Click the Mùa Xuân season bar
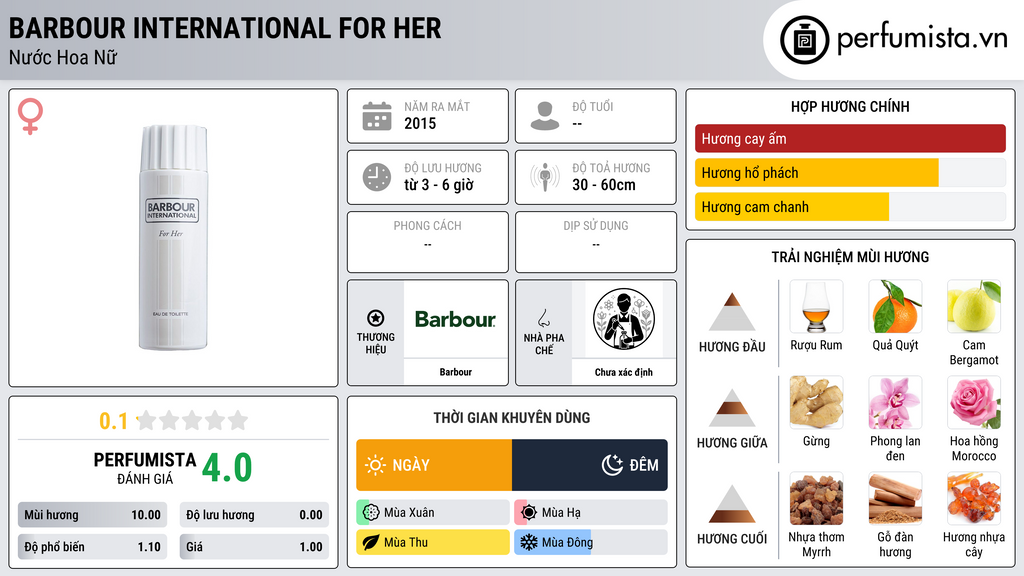The width and height of the screenshot is (1024, 576). click(x=433, y=513)
